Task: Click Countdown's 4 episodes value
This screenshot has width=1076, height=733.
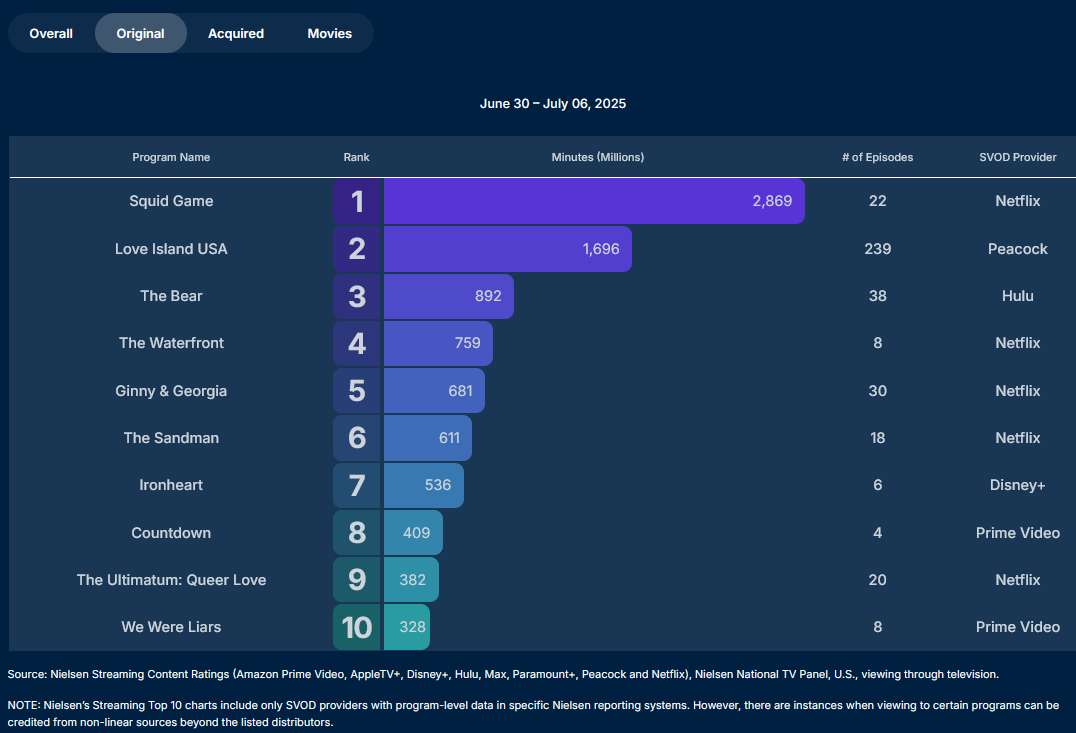Action: (878, 533)
